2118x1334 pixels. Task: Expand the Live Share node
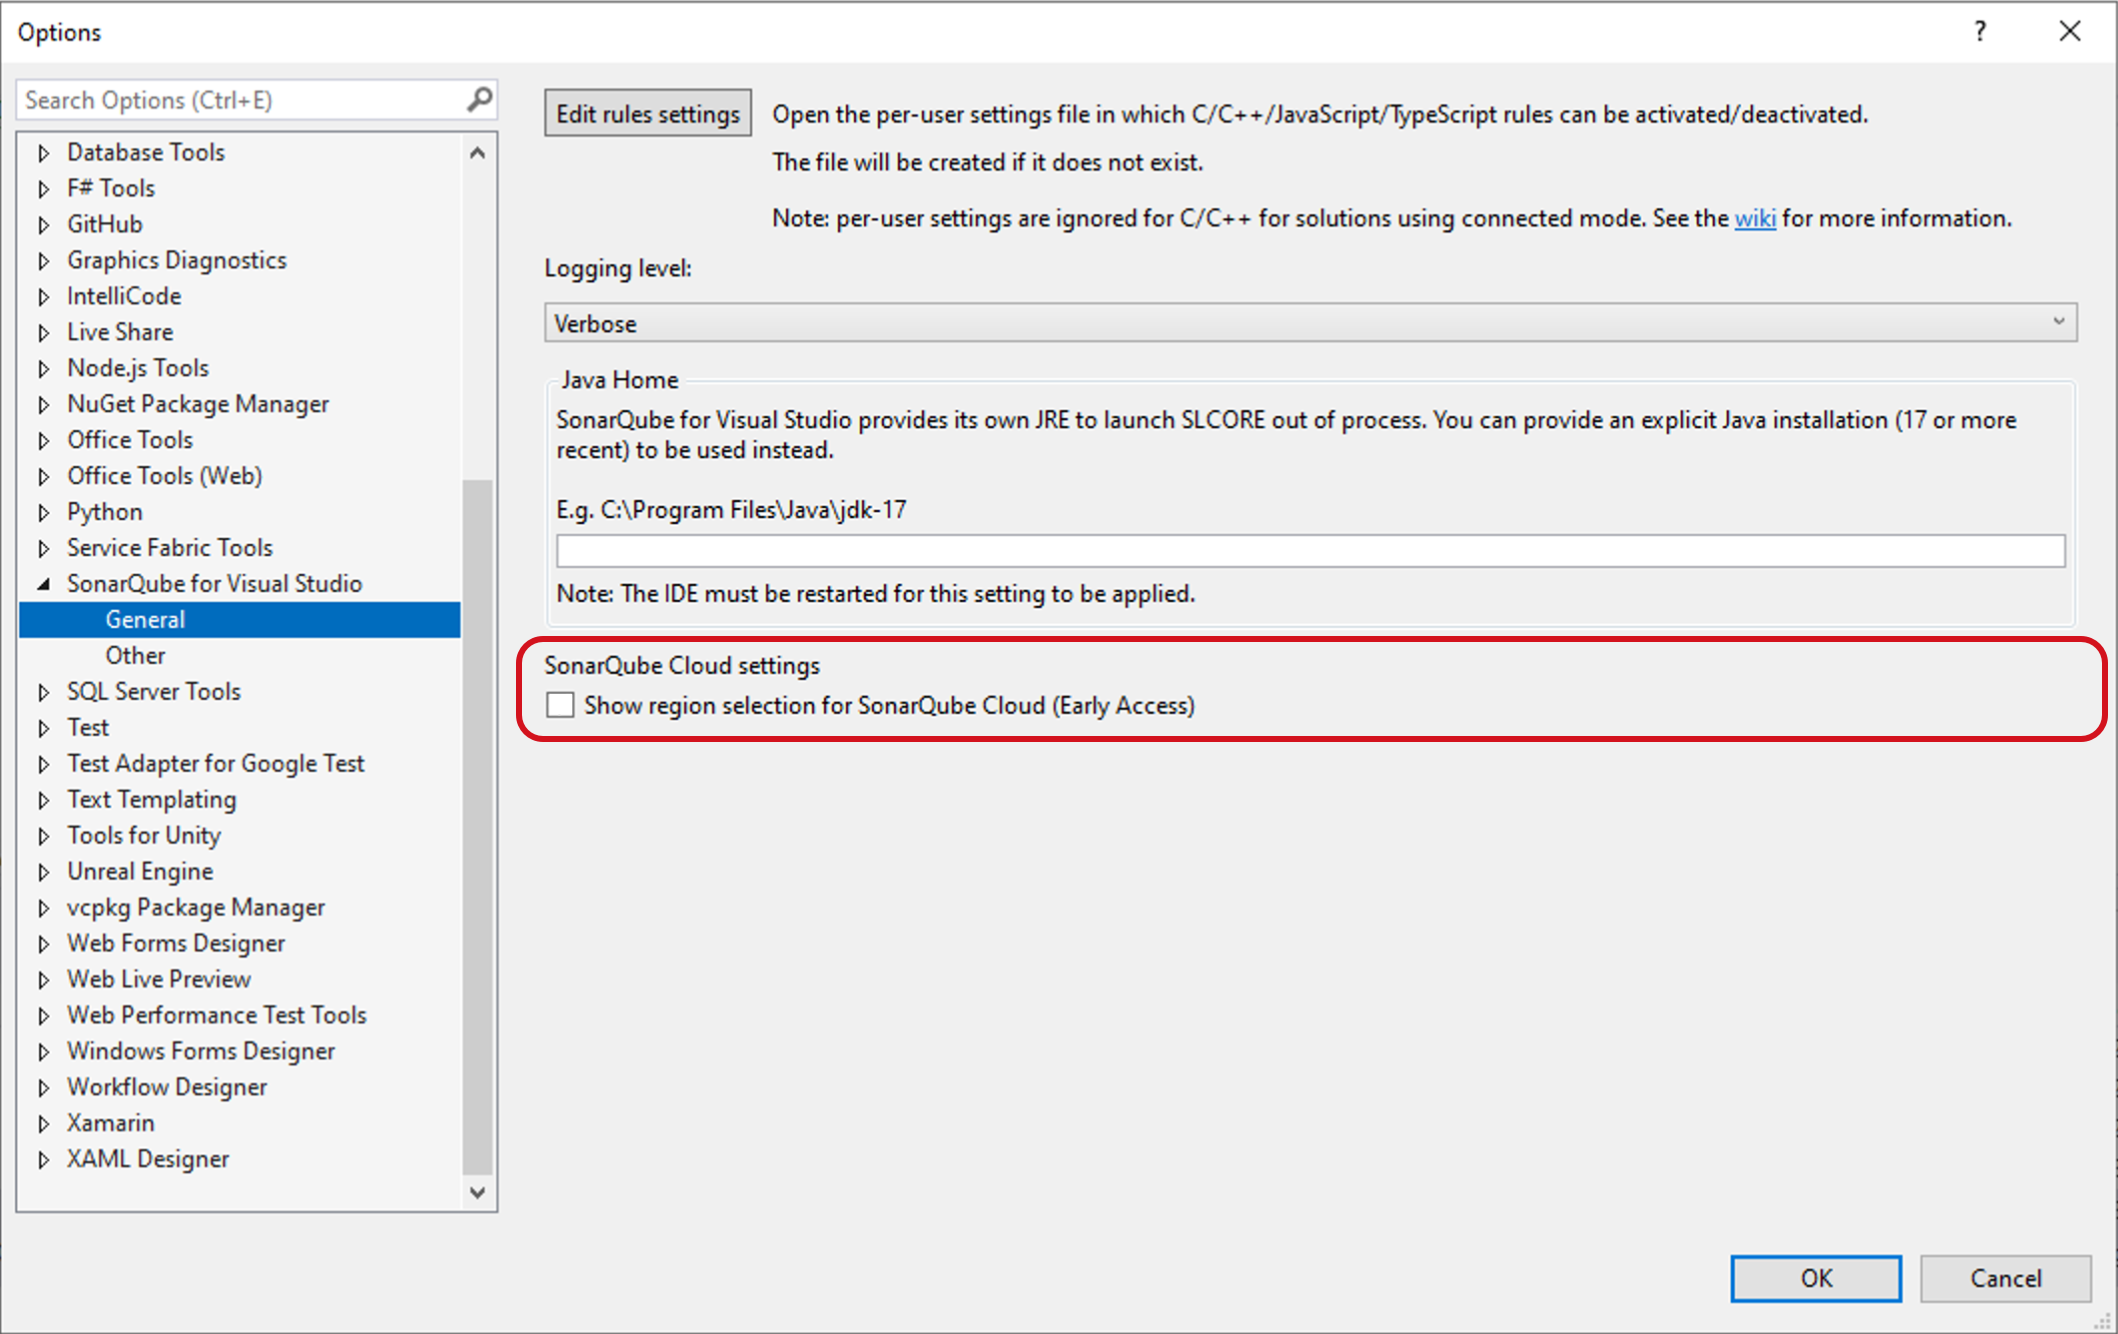pyautogui.click(x=43, y=333)
